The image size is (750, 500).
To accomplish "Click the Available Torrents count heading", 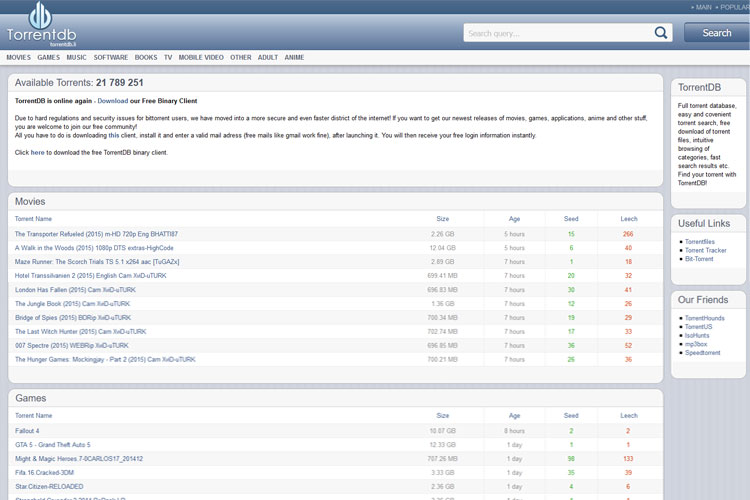I will coord(79,83).
